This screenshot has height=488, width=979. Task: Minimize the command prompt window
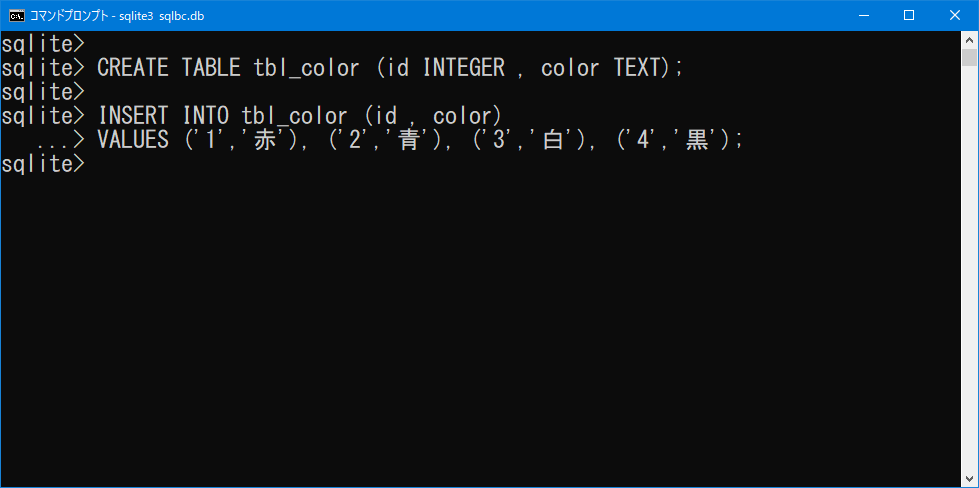pyautogui.click(x=863, y=16)
